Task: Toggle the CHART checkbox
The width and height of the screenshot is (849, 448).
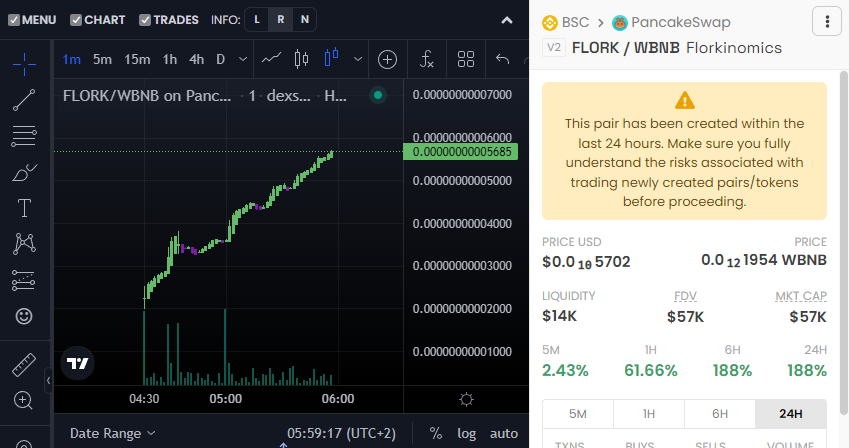Action: pos(76,20)
